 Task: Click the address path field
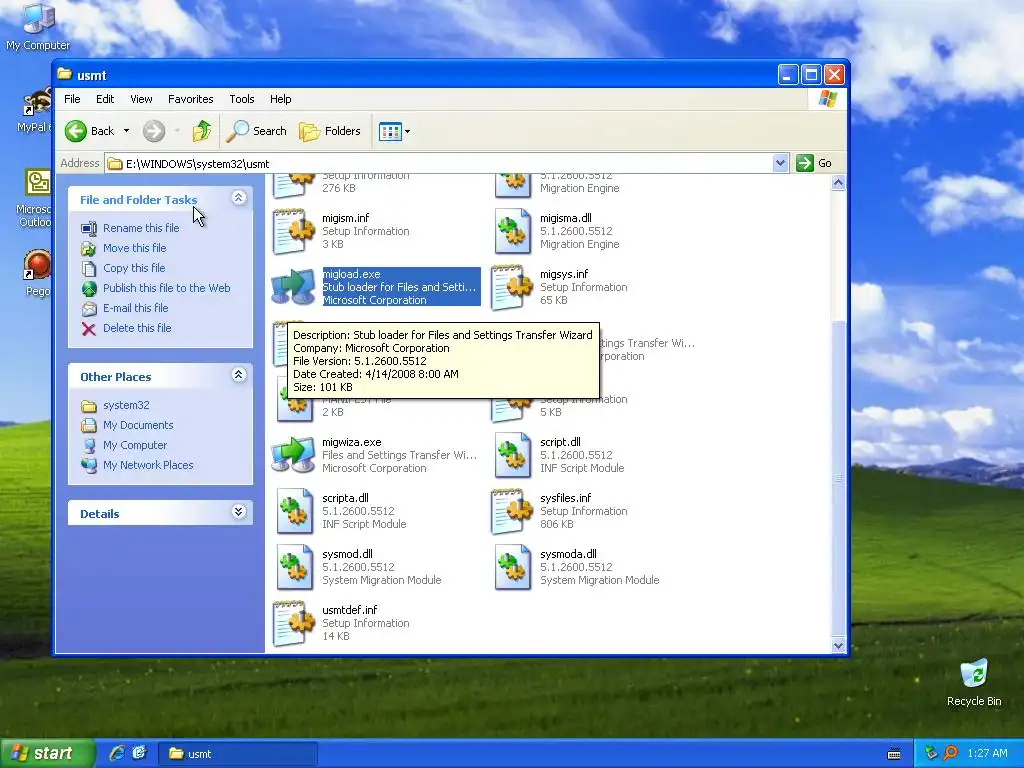(x=438, y=163)
